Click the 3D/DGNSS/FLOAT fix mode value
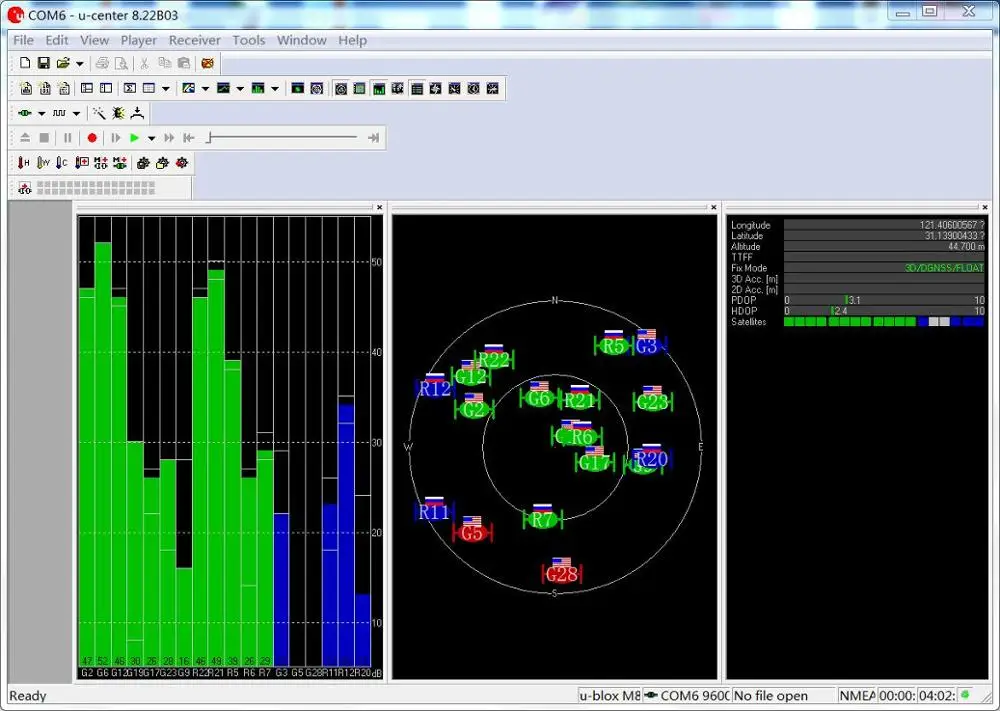Image resolution: width=1000 pixels, height=711 pixels. tap(945, 268)
